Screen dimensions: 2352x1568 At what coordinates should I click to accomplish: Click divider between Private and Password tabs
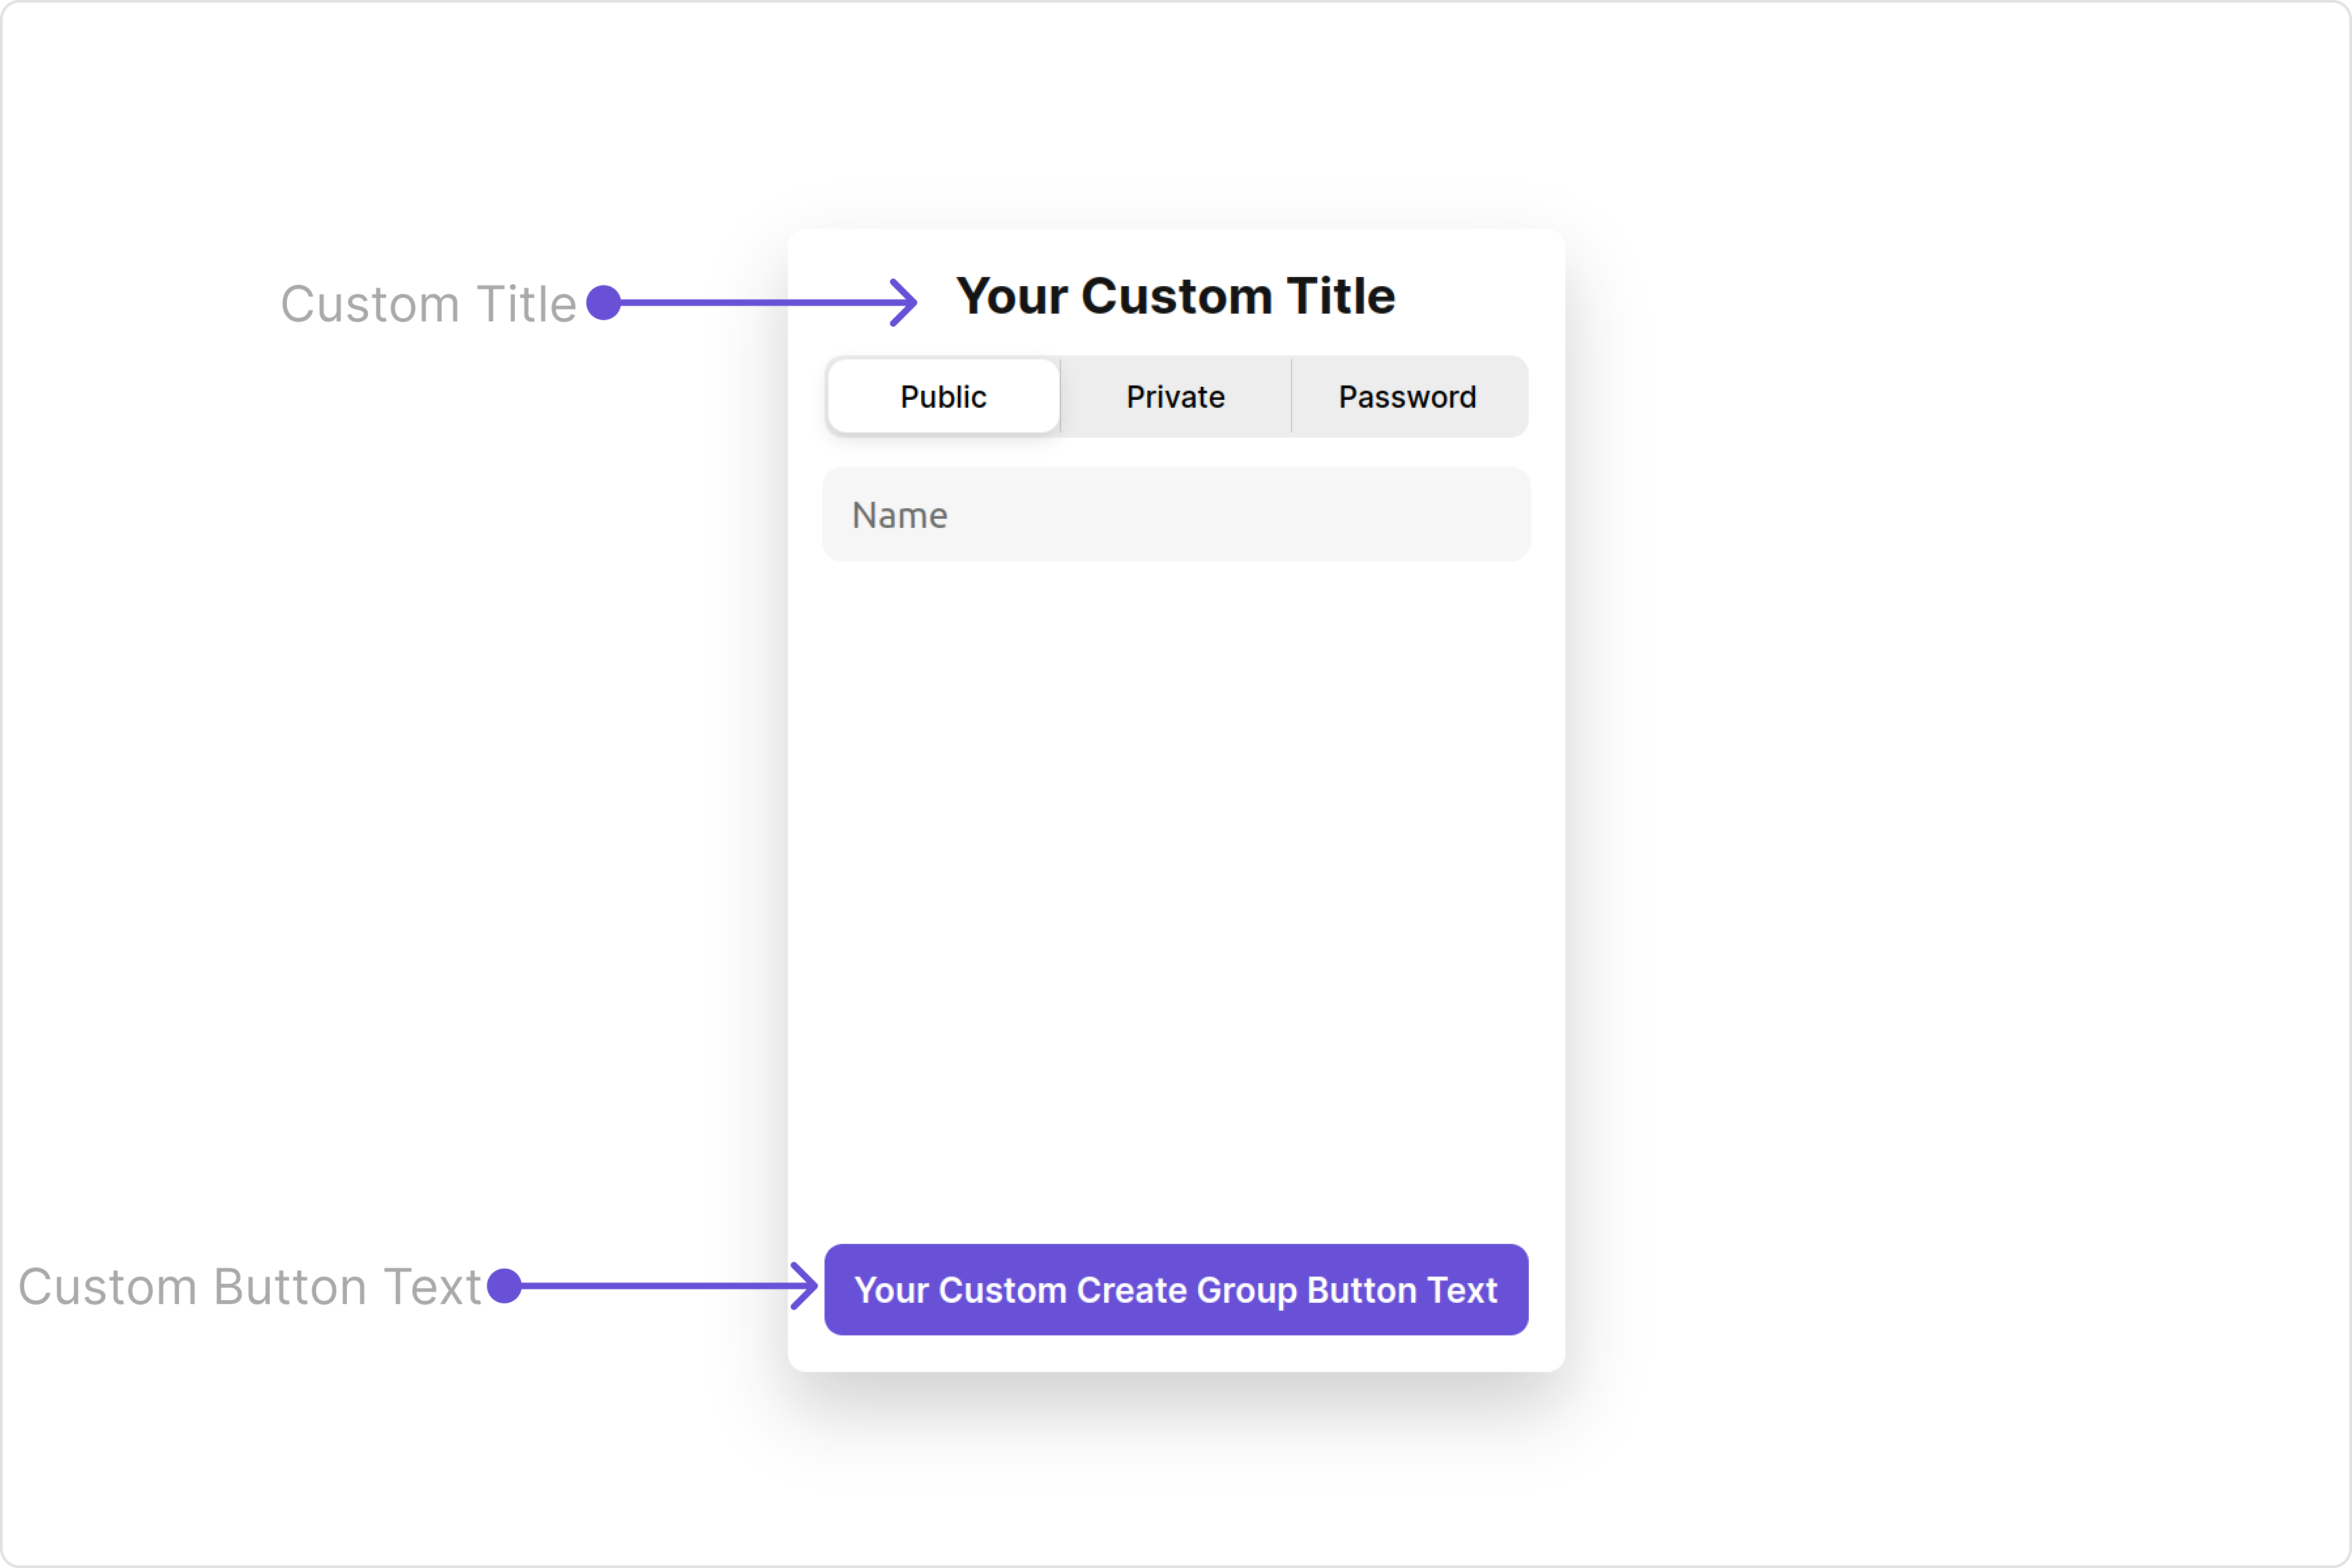pyautogui.click(x=1291, y=397)
